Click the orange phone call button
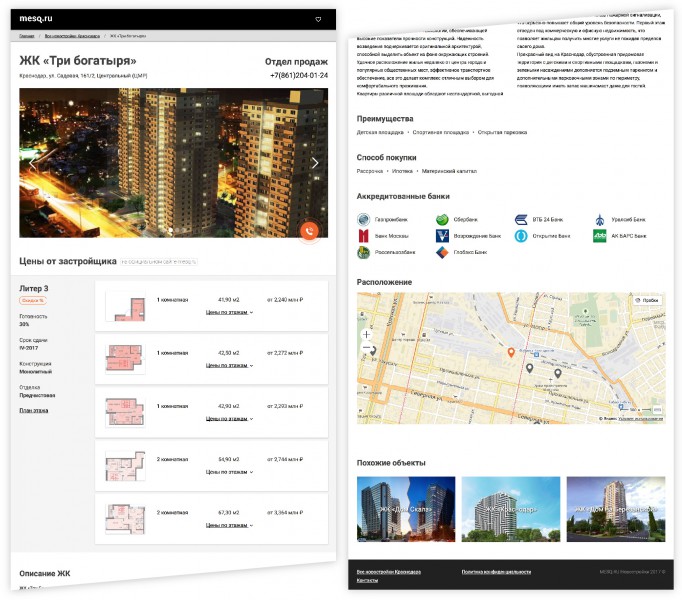 coord(309,231)
